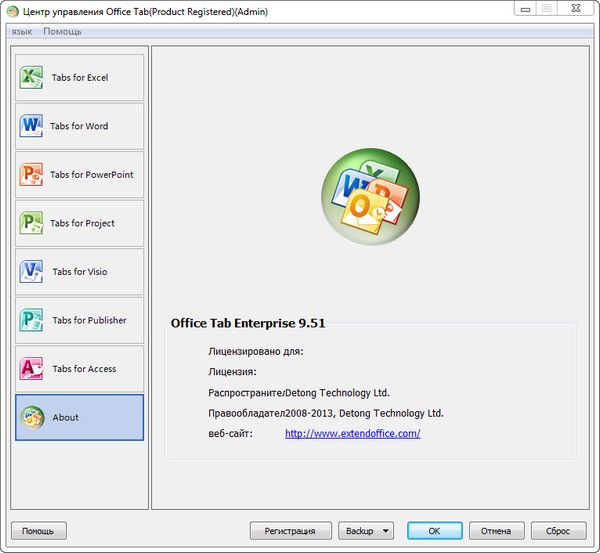Select the Tabs for Visio label
The width and height of the screenshot is (600, 553).
click(x=80, y=272)
